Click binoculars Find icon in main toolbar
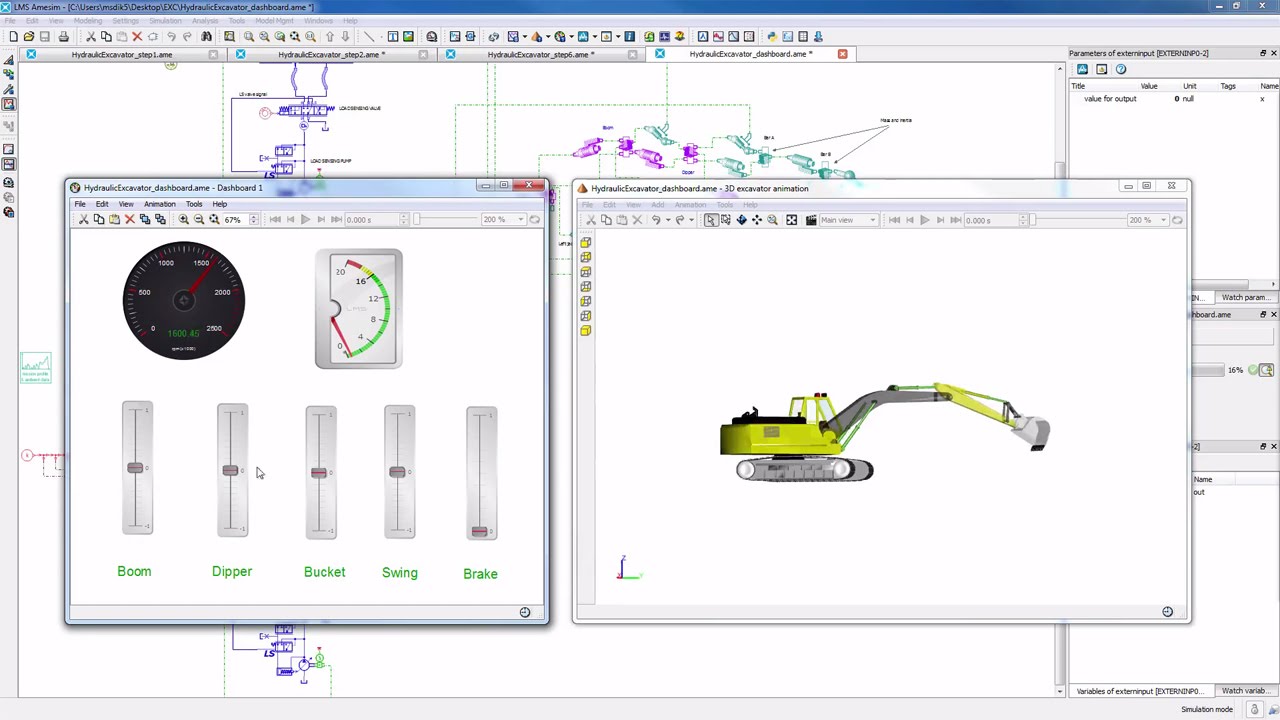Image resolution: width=1280 pixels, height=720 pixels. (207, 37)
